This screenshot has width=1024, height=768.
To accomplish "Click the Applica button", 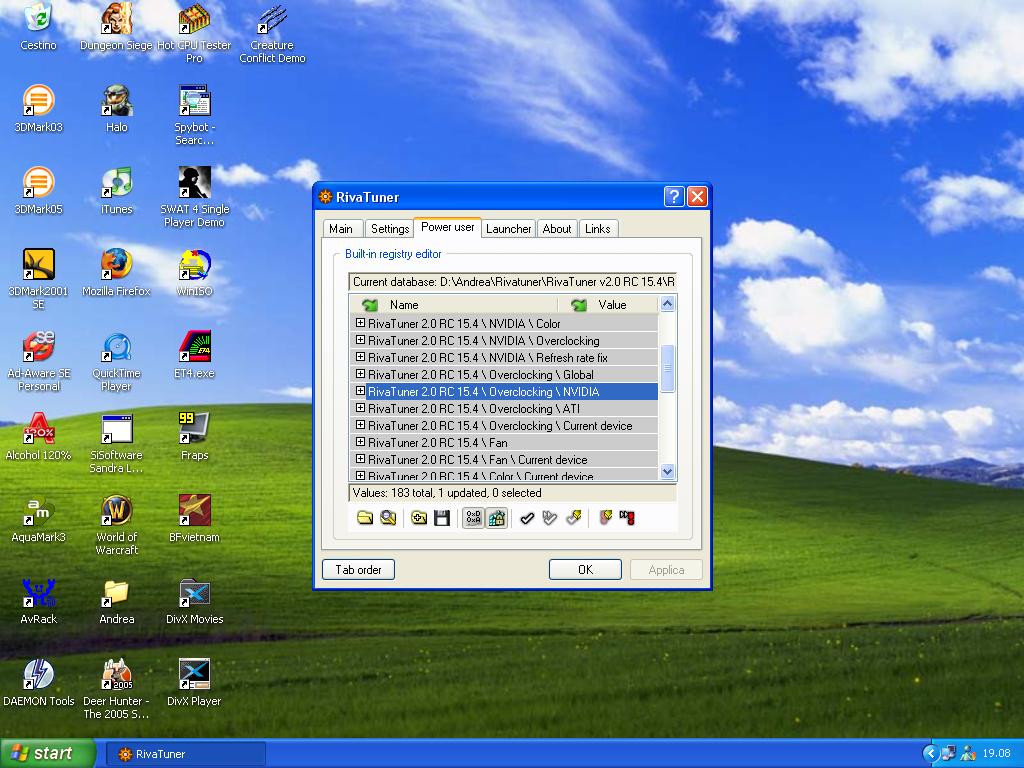I will [666, 569].
